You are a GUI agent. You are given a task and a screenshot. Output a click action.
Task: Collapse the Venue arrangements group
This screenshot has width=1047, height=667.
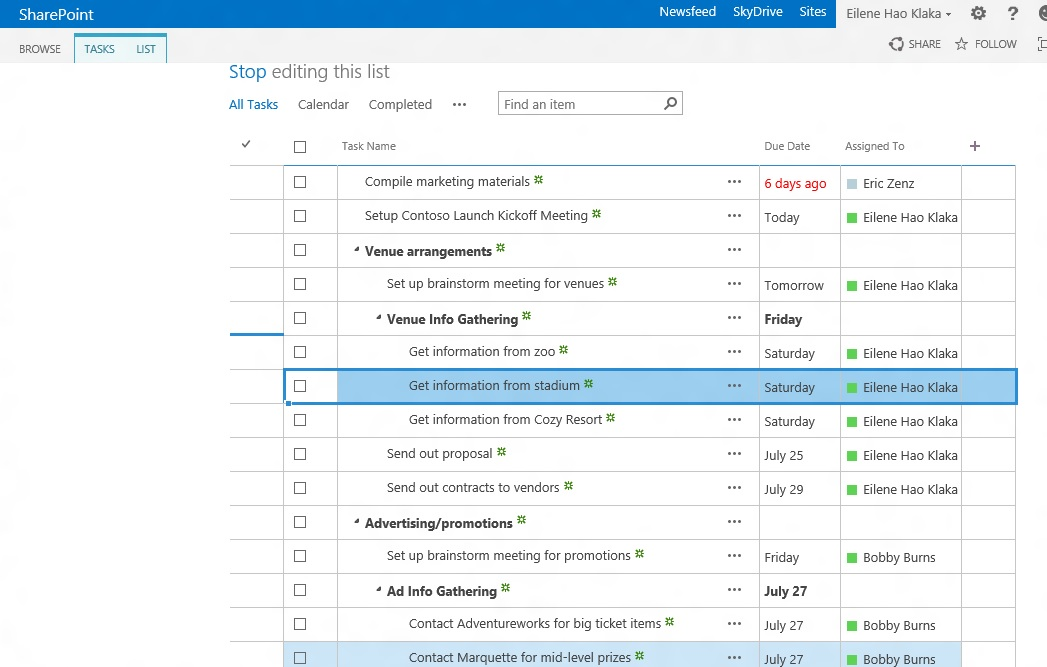[357, 250]
